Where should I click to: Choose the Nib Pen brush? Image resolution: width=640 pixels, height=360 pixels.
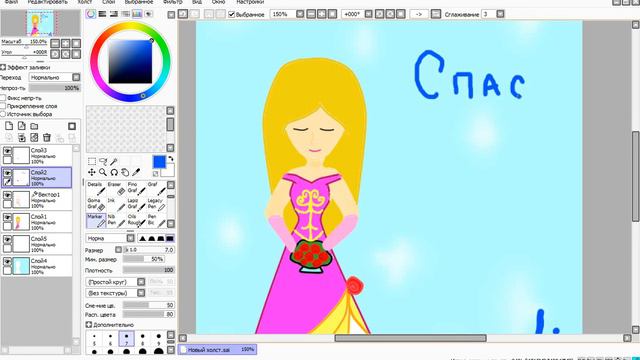116,220
